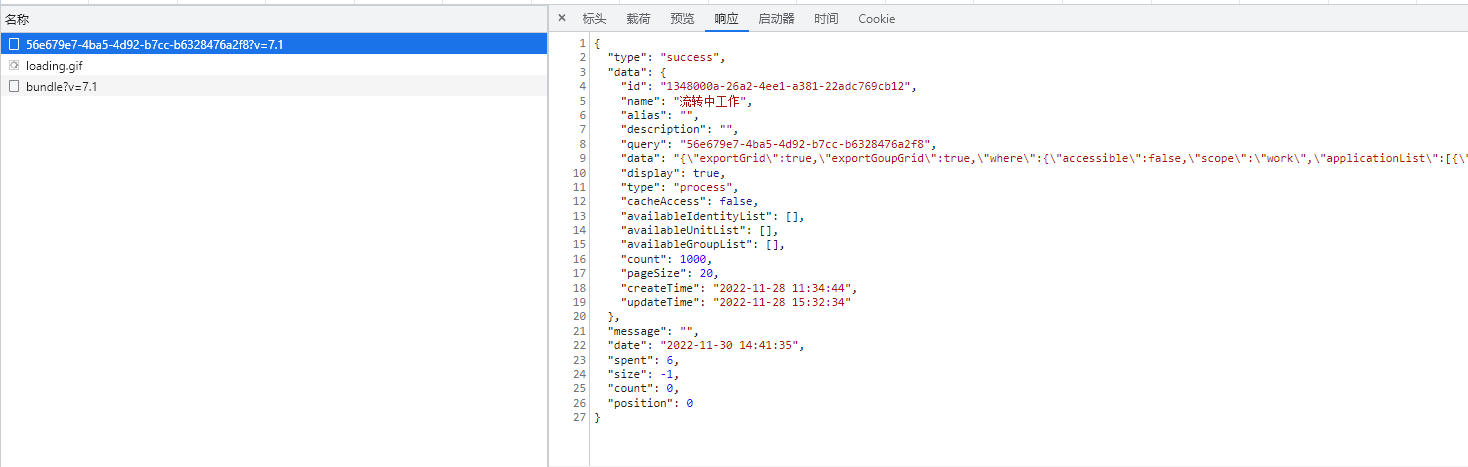Close the request details panel
Viewport: 1468px width, 467px height.
click(562, 18)
